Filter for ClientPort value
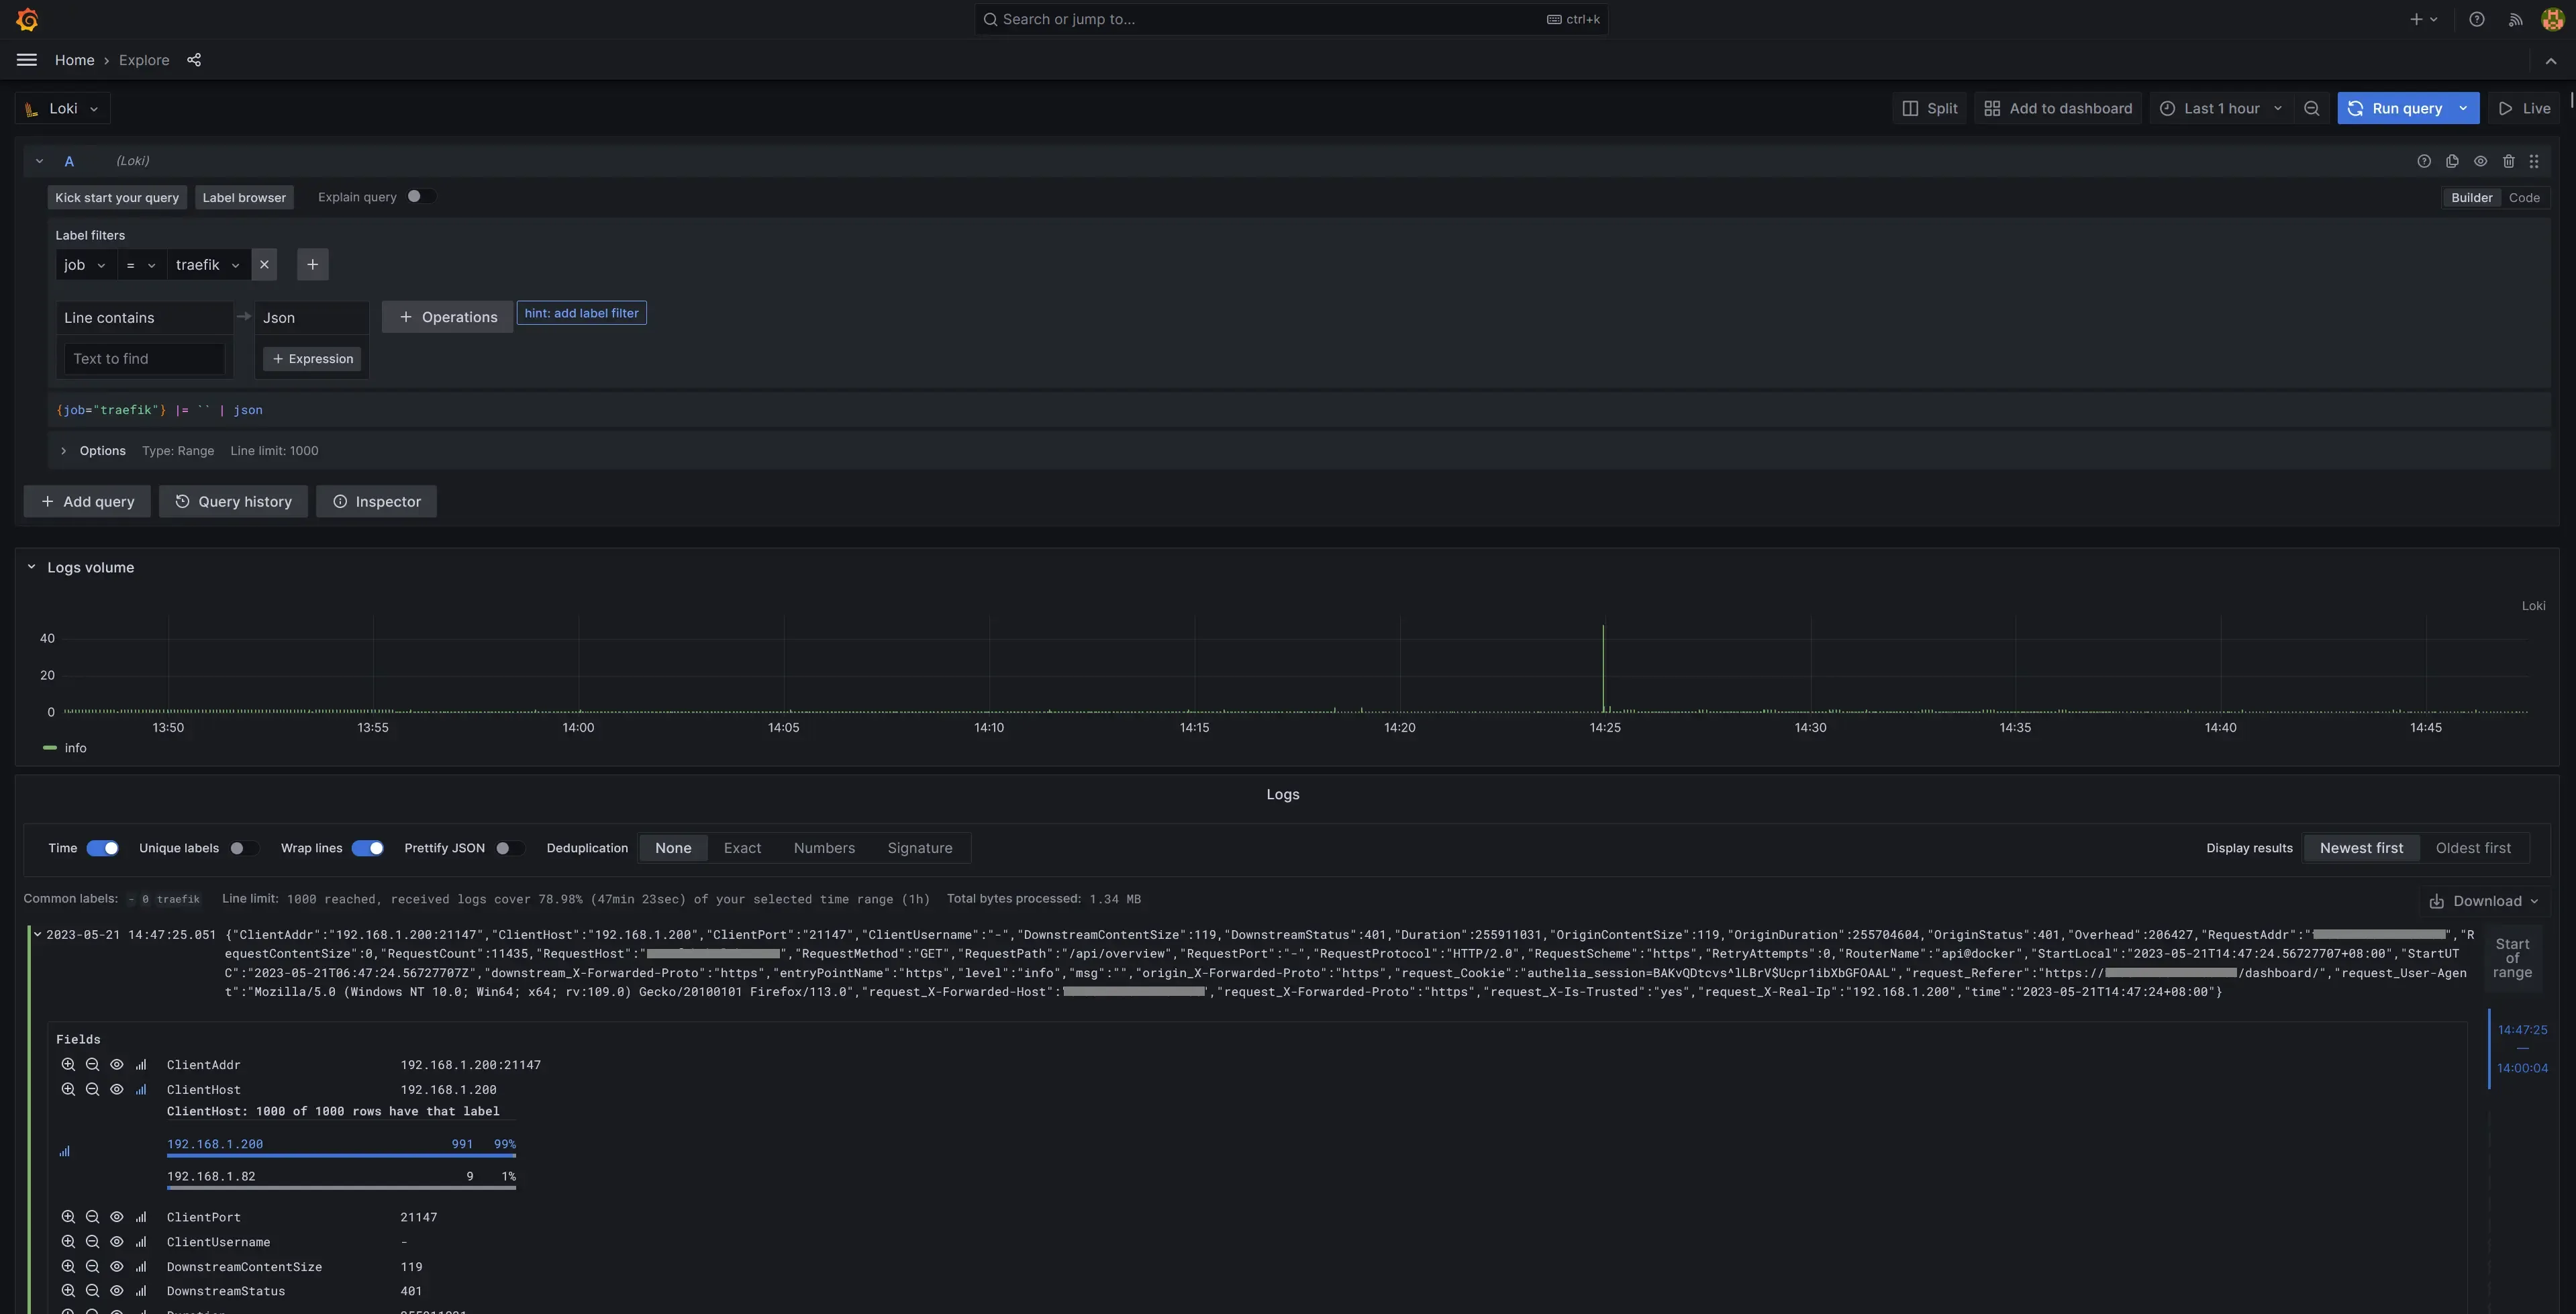 (x=68, y=1217)
